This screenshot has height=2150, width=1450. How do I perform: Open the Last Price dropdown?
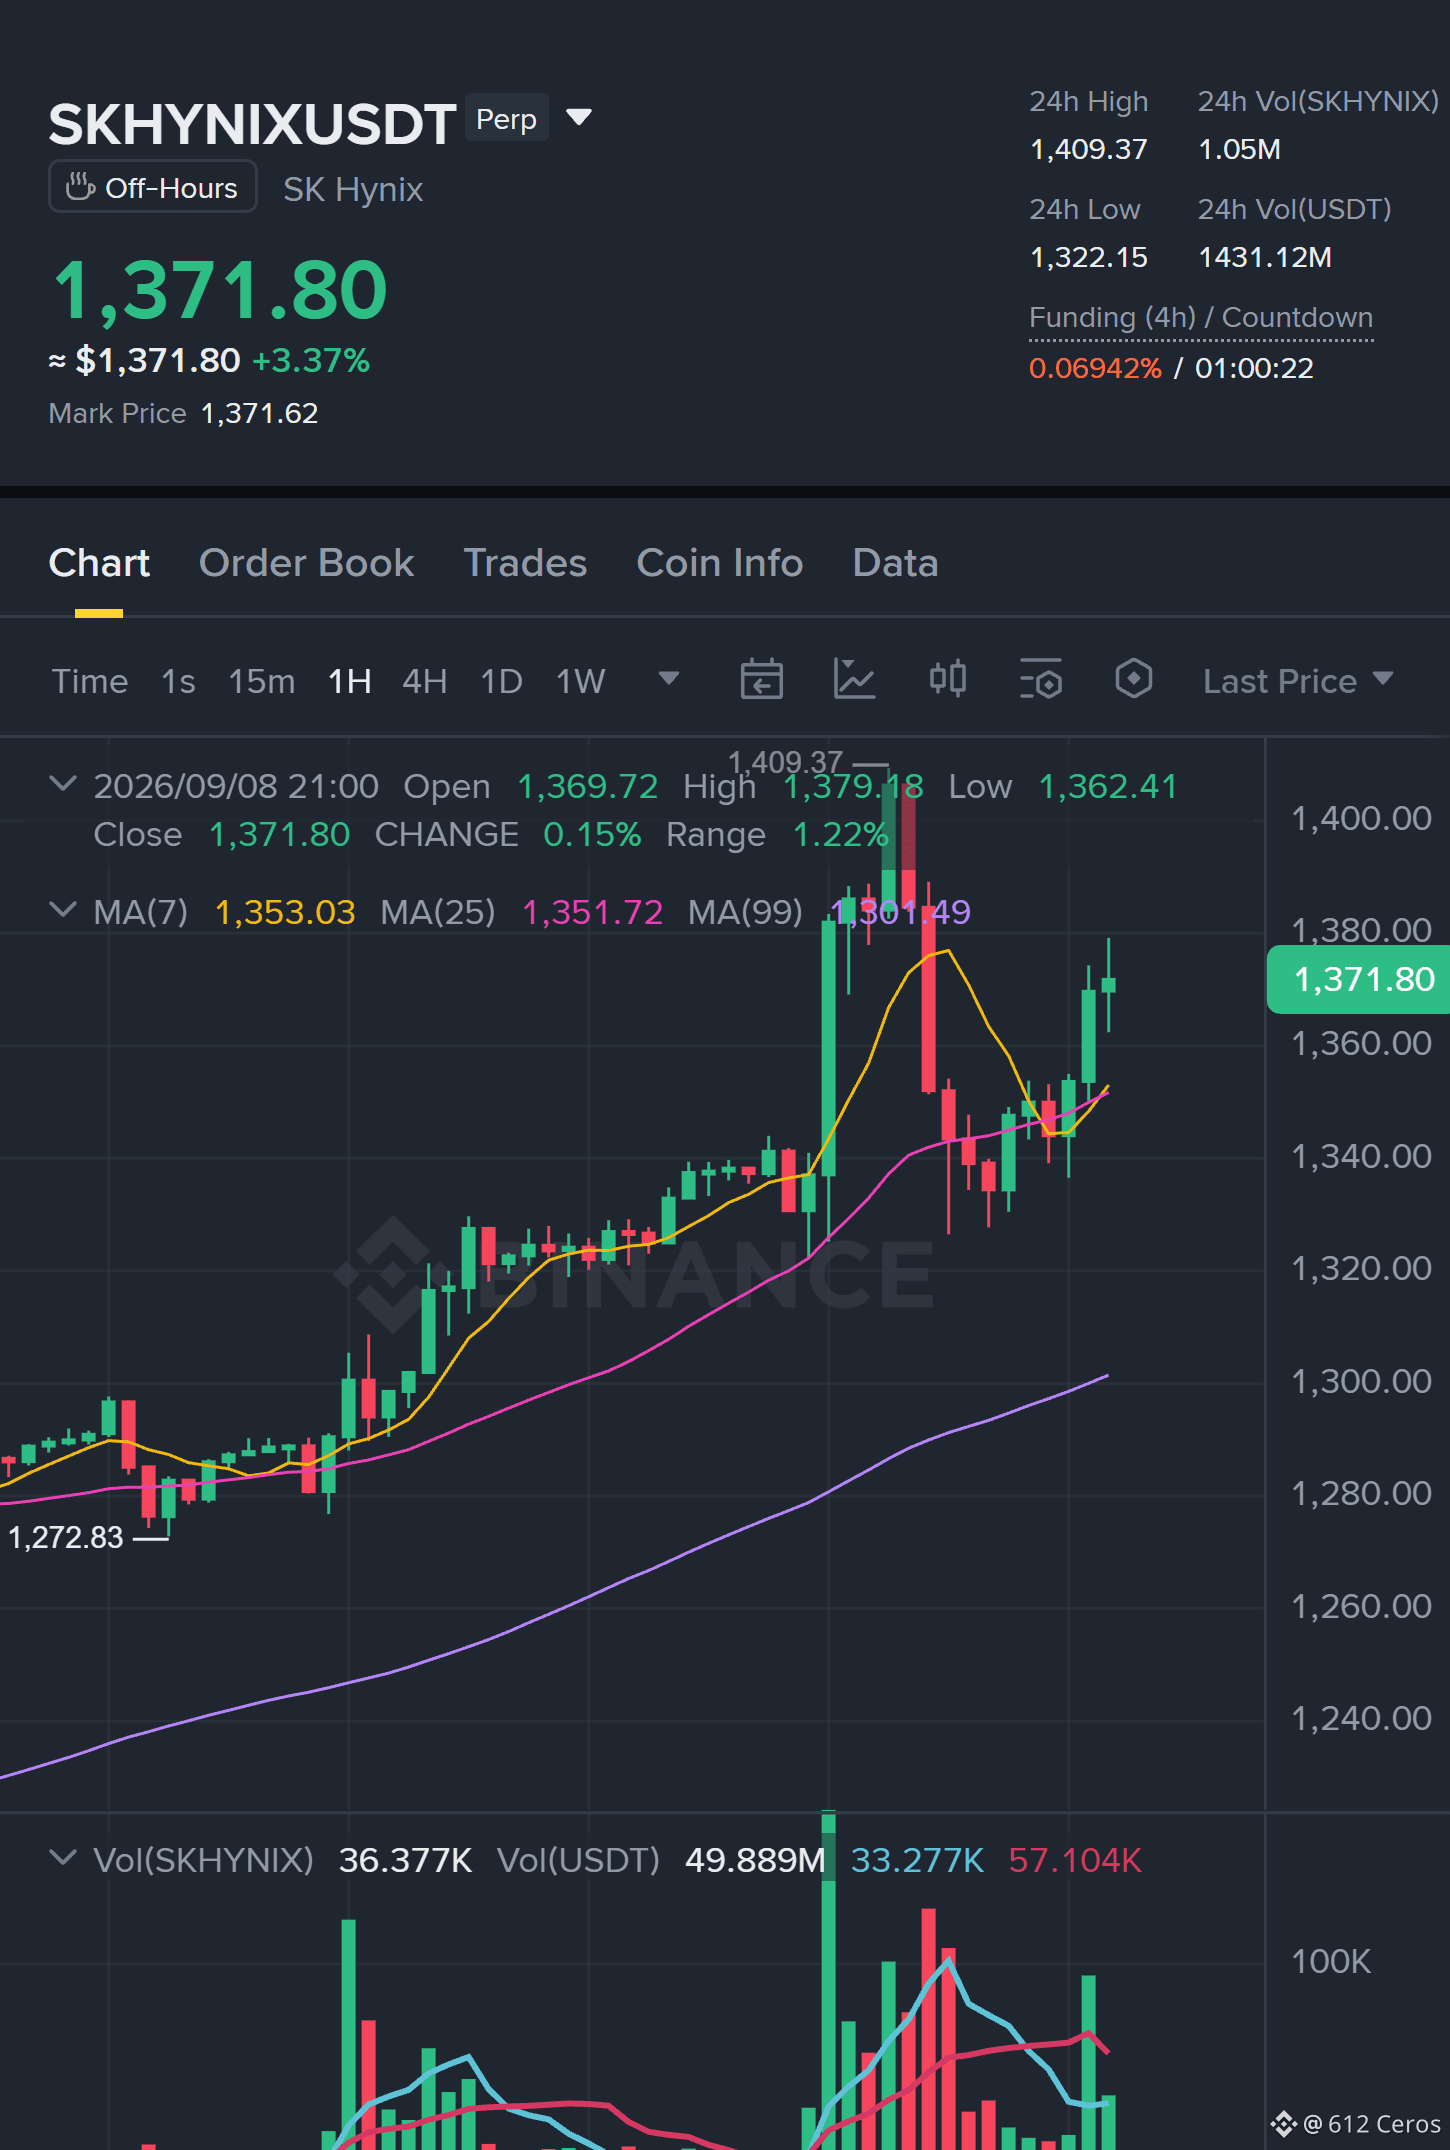(1298, 681)
